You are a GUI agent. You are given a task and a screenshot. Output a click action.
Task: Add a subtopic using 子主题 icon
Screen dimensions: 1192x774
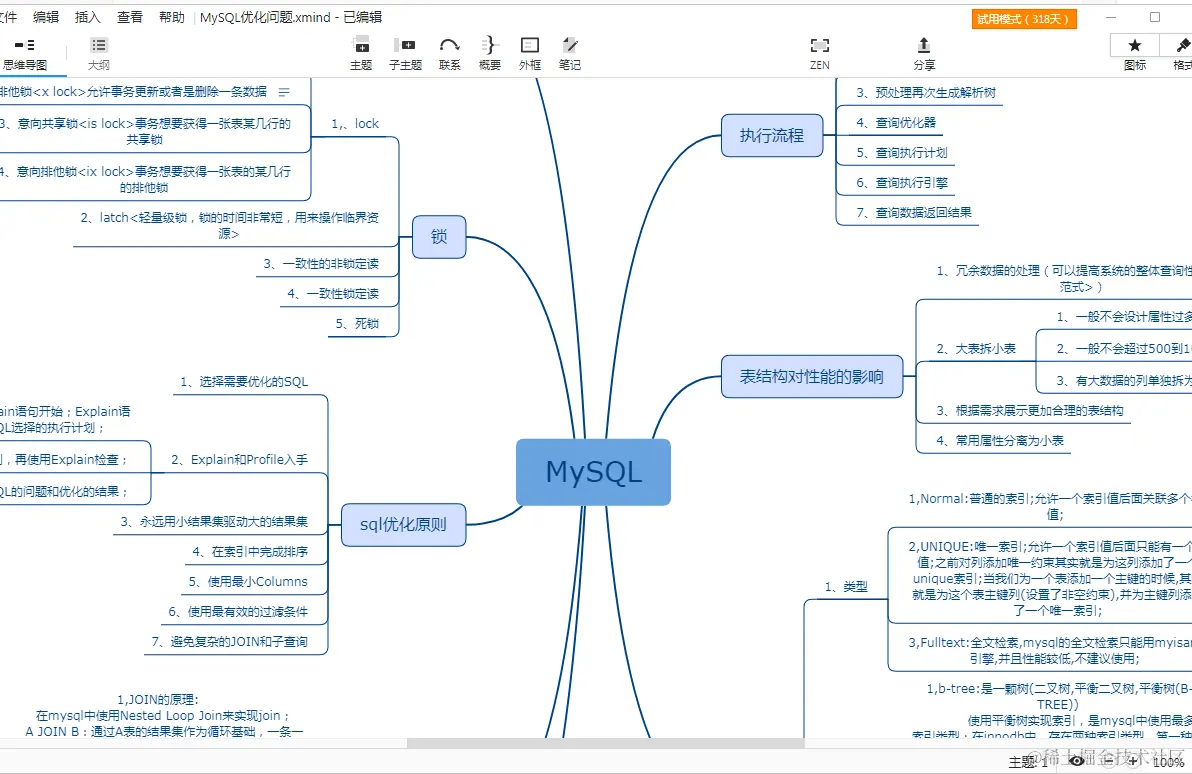[405, 50]
